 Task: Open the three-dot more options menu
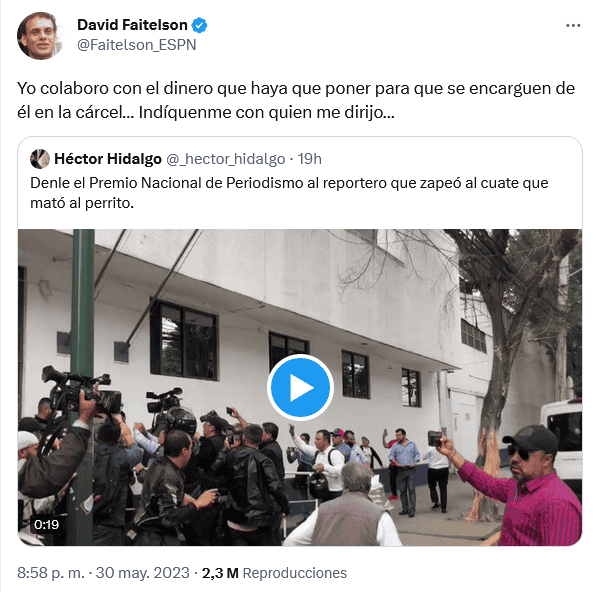572,26
